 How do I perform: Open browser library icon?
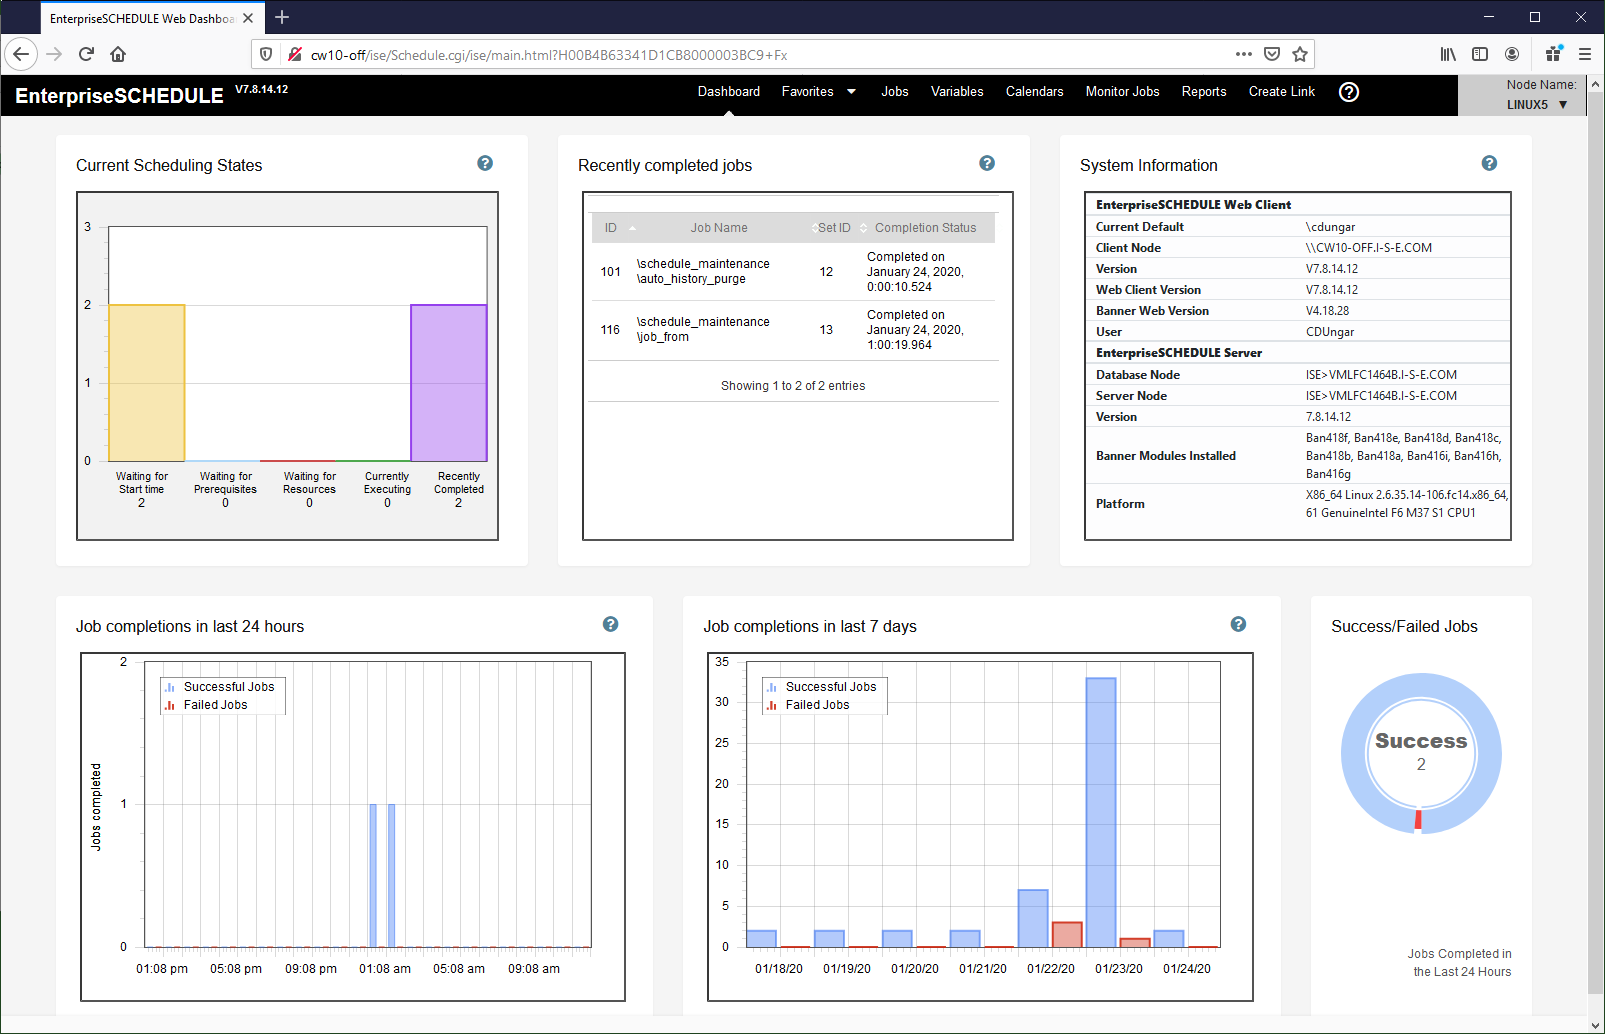tap(1448, 54)
